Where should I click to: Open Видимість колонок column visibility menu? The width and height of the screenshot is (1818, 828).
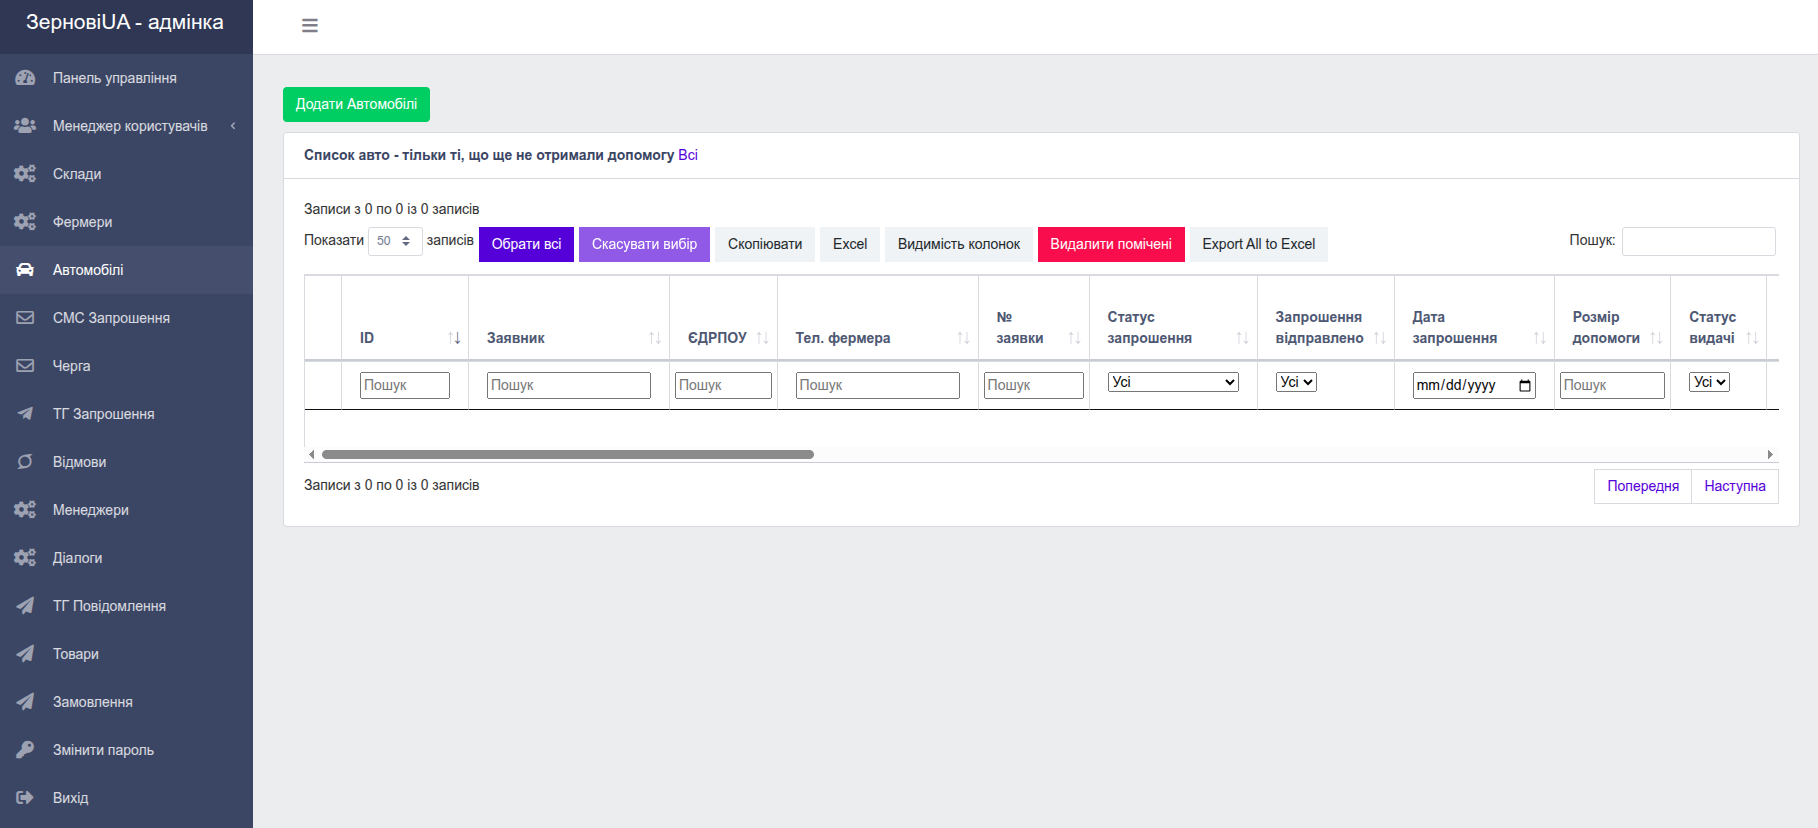coord(959,244)
